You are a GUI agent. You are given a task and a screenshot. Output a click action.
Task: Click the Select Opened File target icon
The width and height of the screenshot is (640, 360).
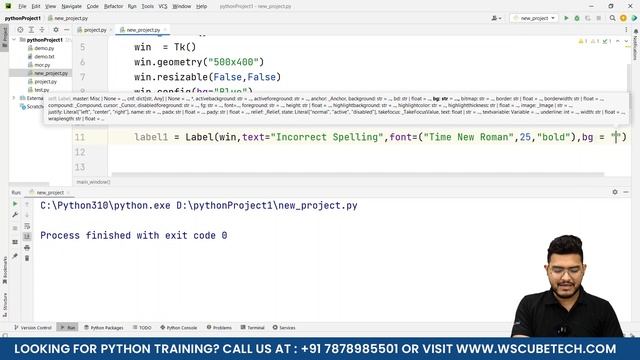tap(20, 30)
